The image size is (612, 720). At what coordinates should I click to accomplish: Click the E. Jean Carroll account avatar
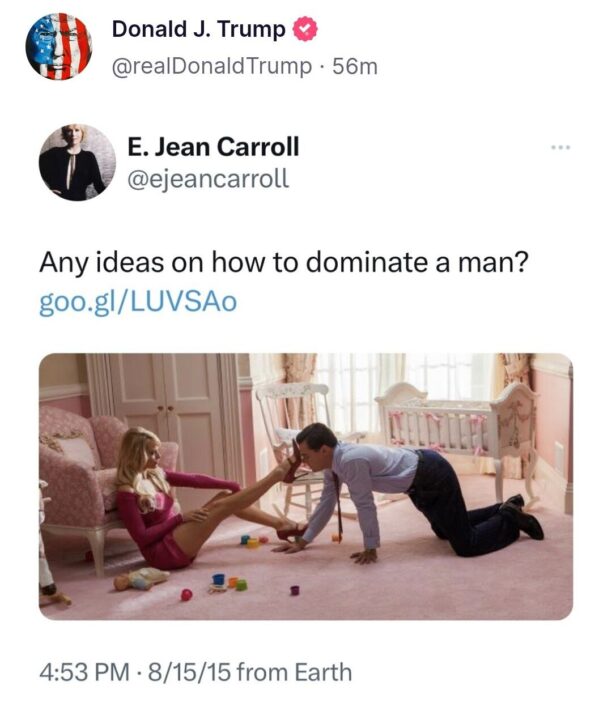pyautogui.click(x=77, y=163)
